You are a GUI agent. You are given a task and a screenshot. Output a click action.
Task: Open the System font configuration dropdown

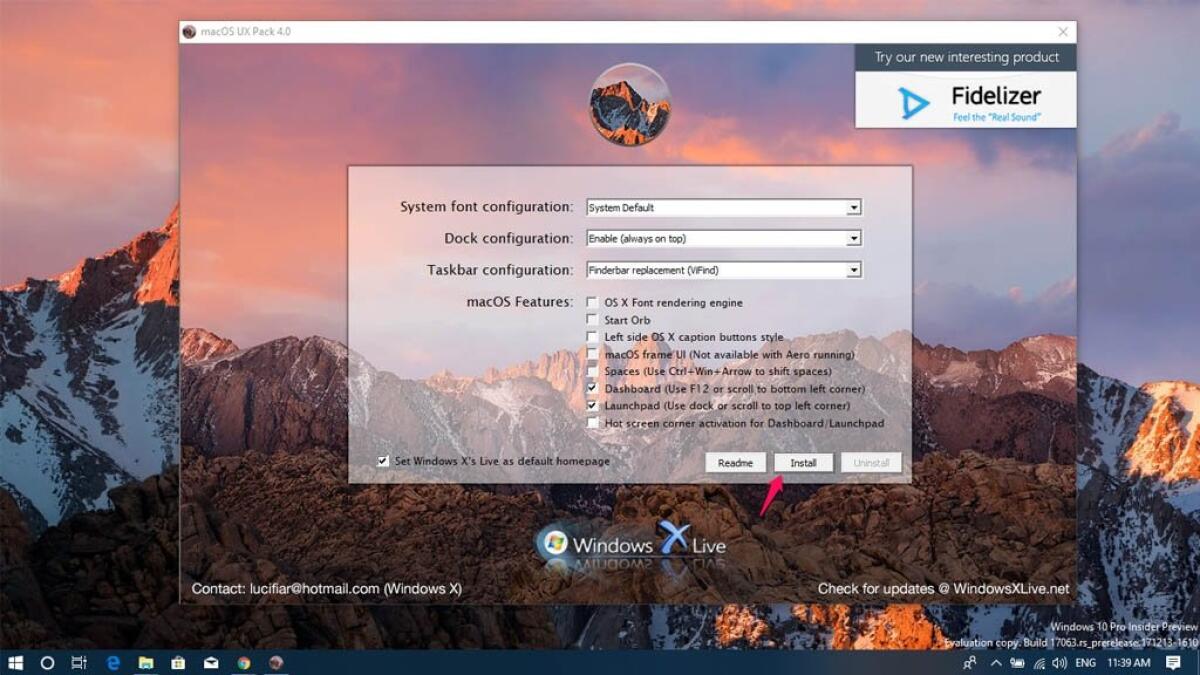(x=853, y=207)
